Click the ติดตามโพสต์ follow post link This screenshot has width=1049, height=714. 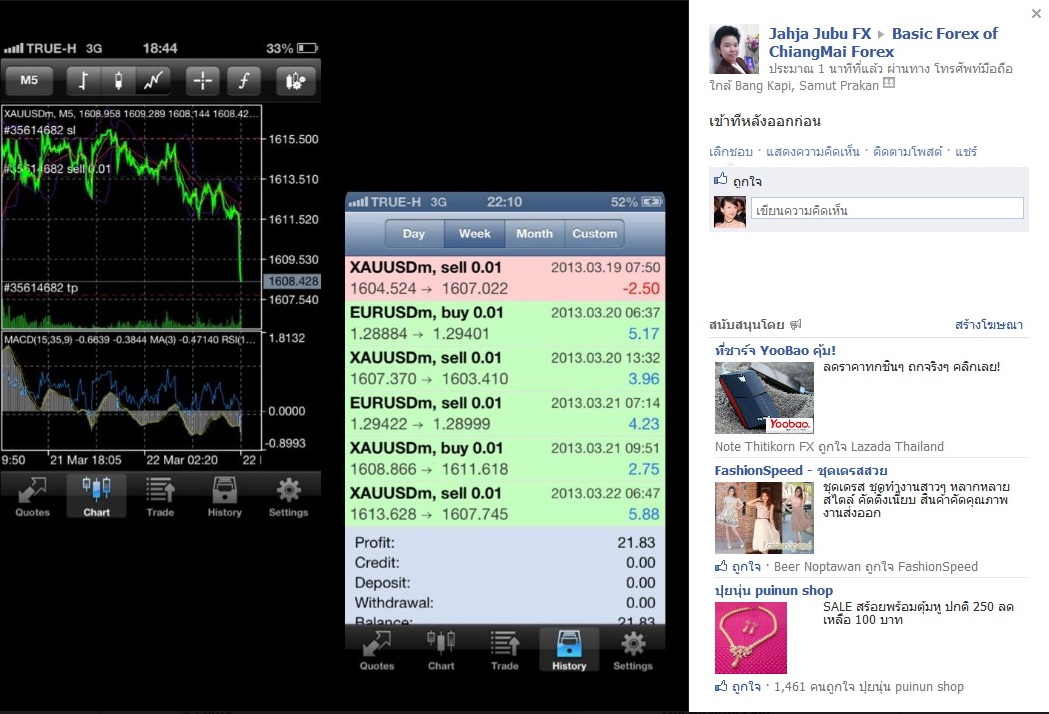point(907,152)
